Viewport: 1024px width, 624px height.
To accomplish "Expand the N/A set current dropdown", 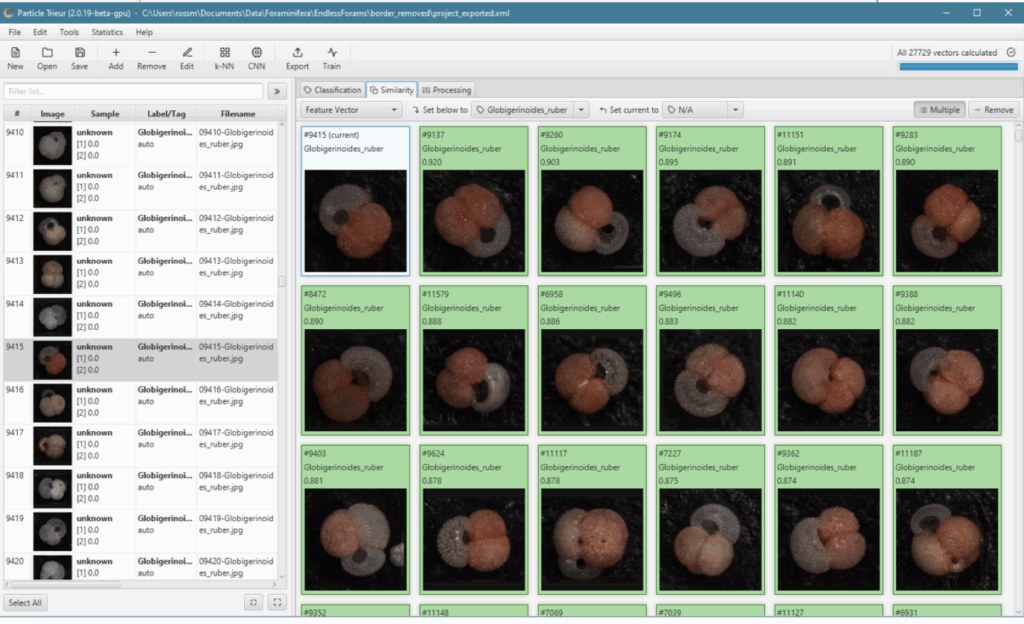I will [736, 110].
